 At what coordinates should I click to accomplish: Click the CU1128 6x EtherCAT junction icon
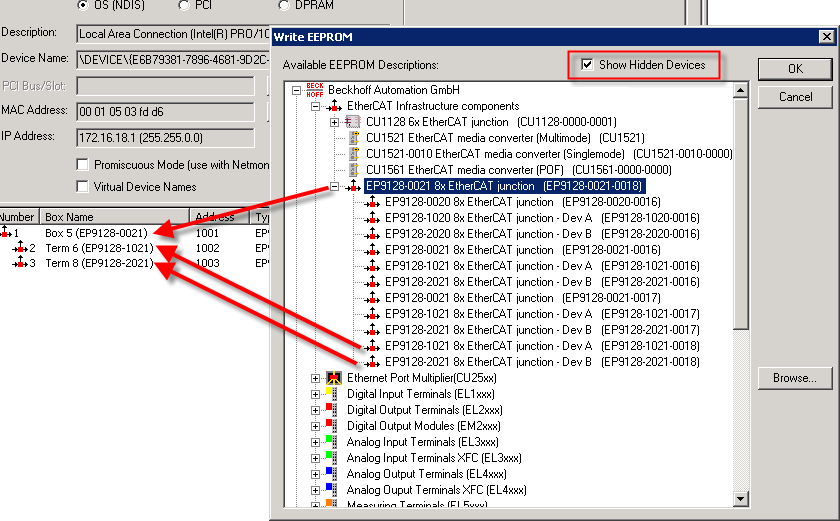[352, 122]
